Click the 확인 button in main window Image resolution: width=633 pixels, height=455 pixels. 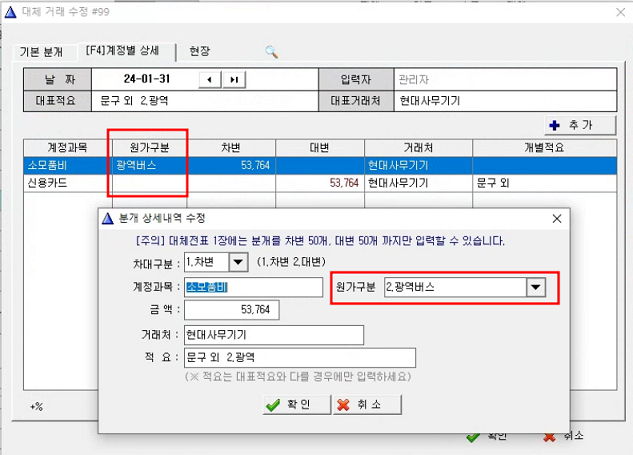point(486,436)
